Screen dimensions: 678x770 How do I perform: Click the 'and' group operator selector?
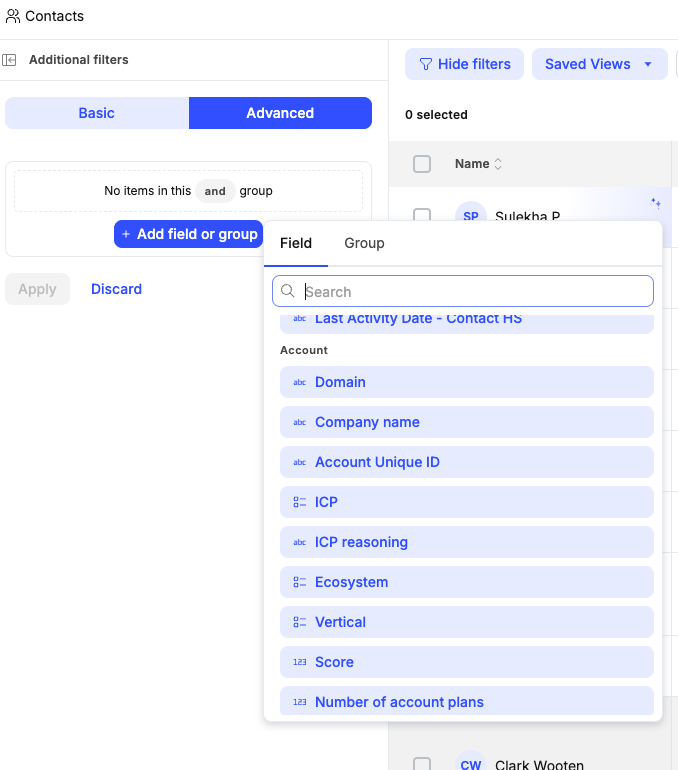(x=215, y=191)
